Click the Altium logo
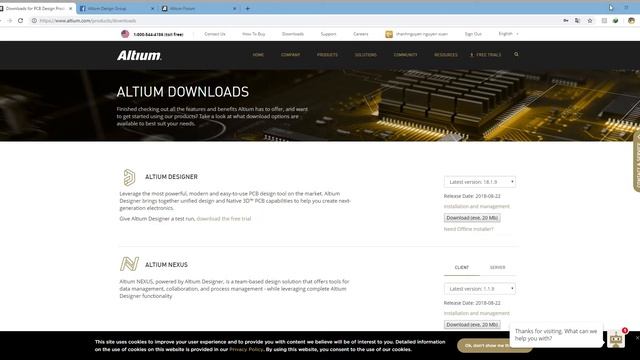Image resolution: width=640 pixels, height=360 pixels. pyautogui.click(x=139, y=55)
